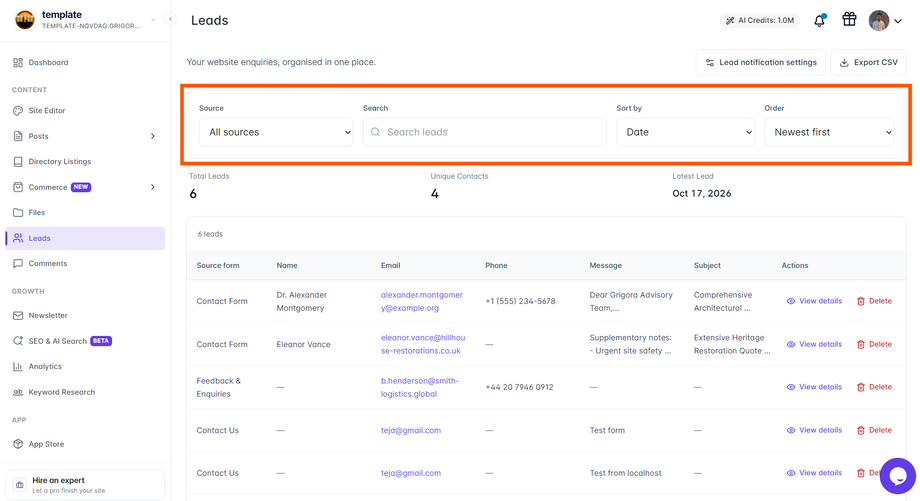Click the Dear Grigora Advisory Team message

[631, 301]
